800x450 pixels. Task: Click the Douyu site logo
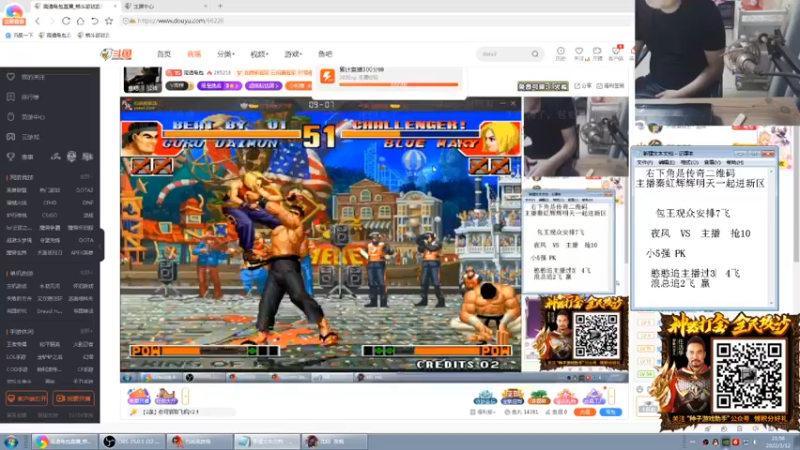point(117,54)
